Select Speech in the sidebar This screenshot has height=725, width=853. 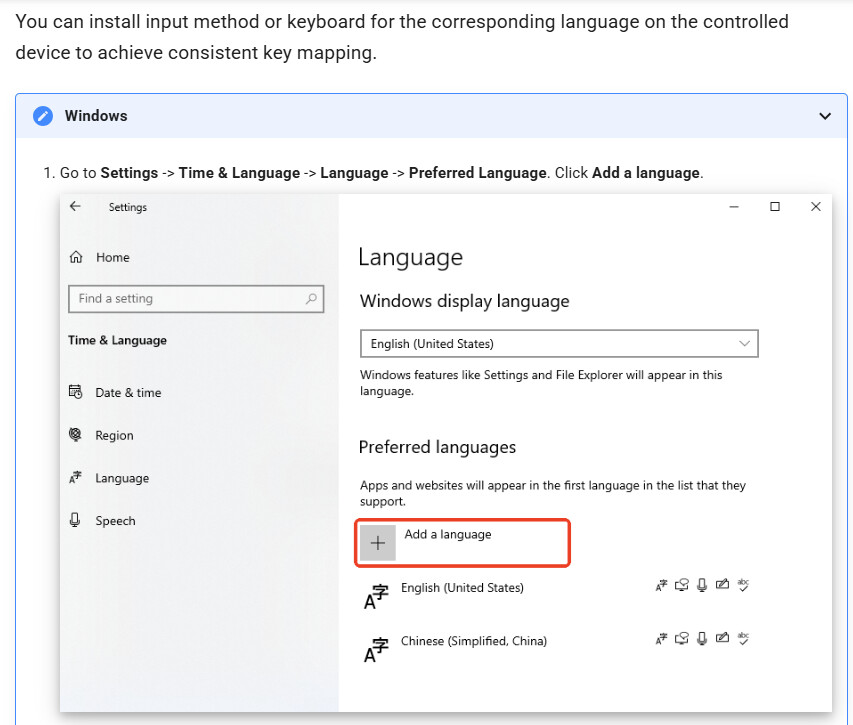(x=115, y=520)
